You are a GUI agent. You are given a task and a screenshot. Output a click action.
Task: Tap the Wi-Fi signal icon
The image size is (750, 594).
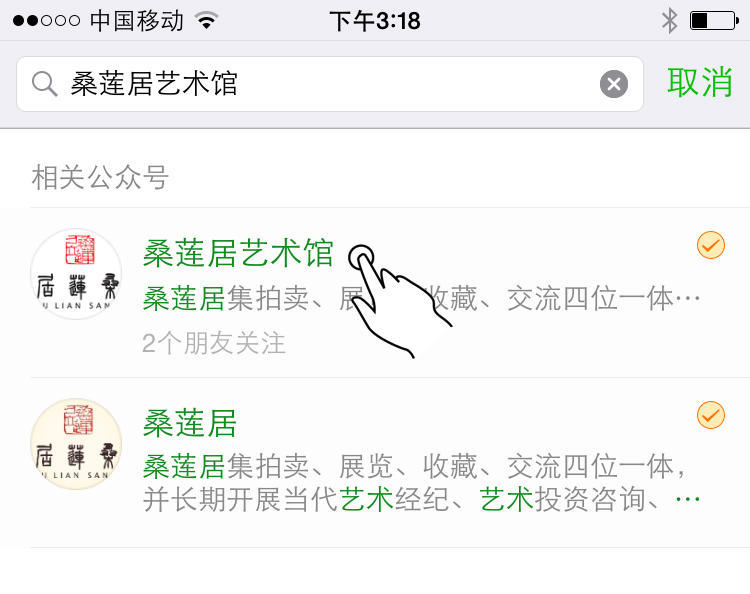(206, 21)
